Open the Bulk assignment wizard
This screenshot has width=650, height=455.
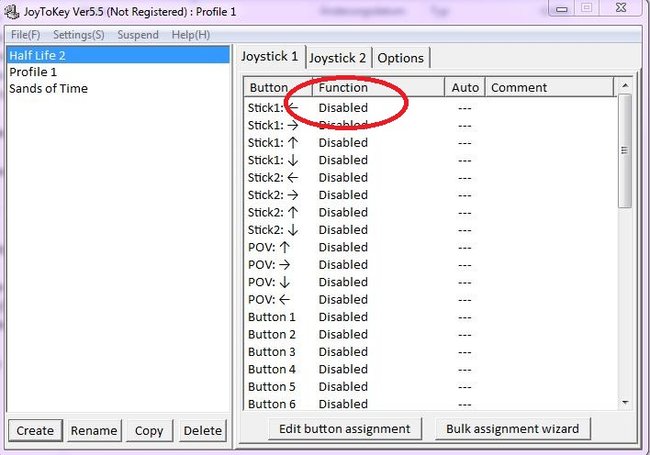[x=513, y=428]
